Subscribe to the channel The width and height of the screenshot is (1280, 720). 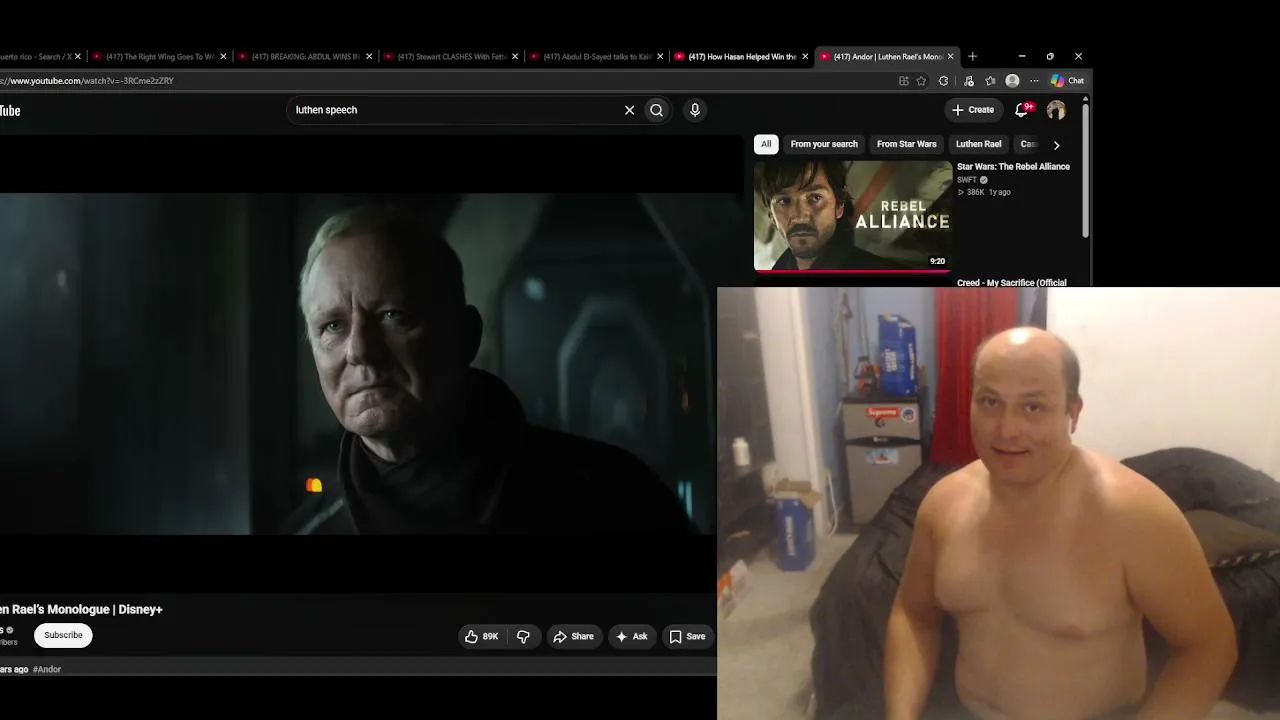click(x=63, y=635)
